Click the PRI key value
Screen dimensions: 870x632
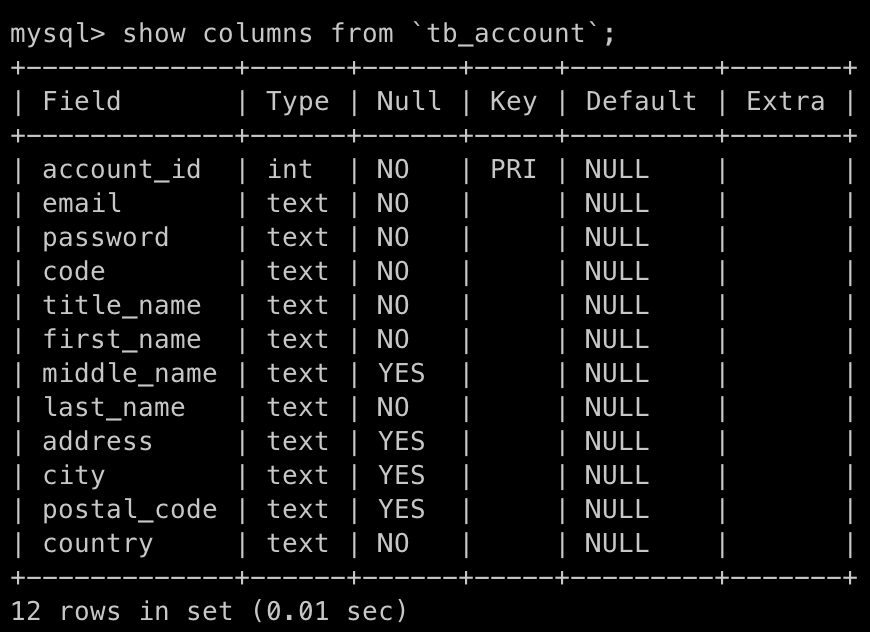[513, 169]
